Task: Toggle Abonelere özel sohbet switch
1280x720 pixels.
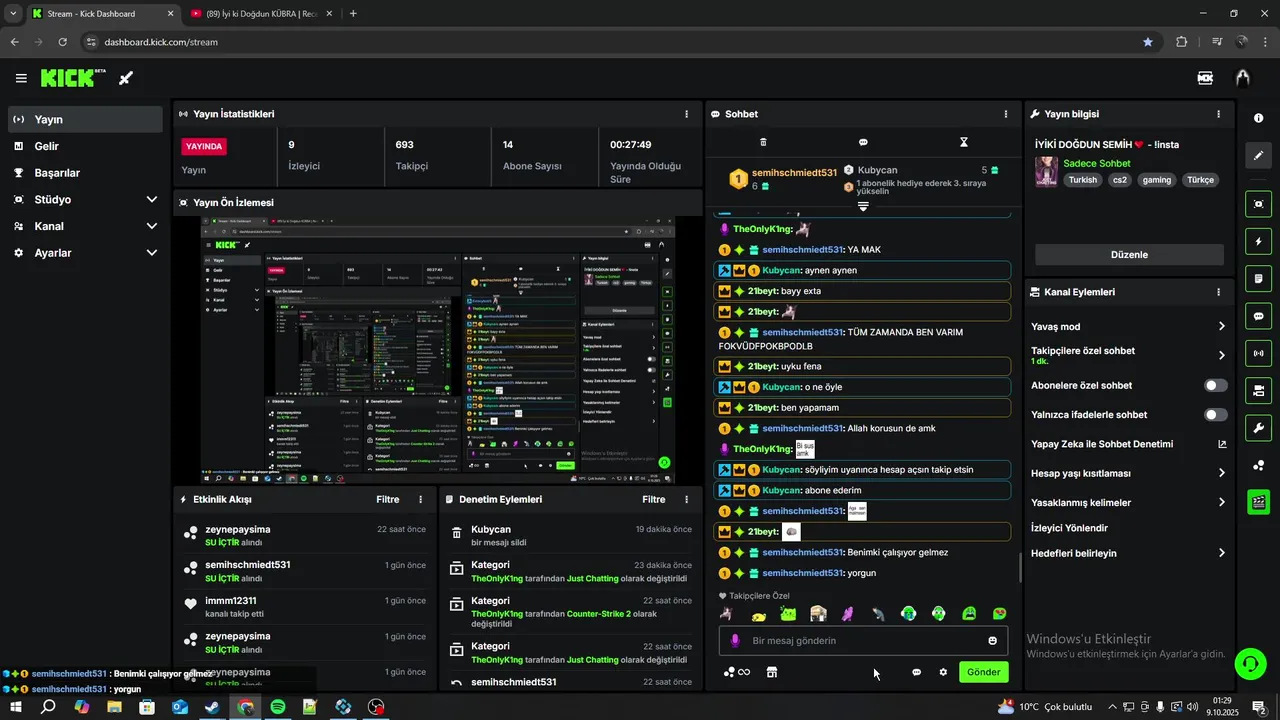Action: [1216, 385]
